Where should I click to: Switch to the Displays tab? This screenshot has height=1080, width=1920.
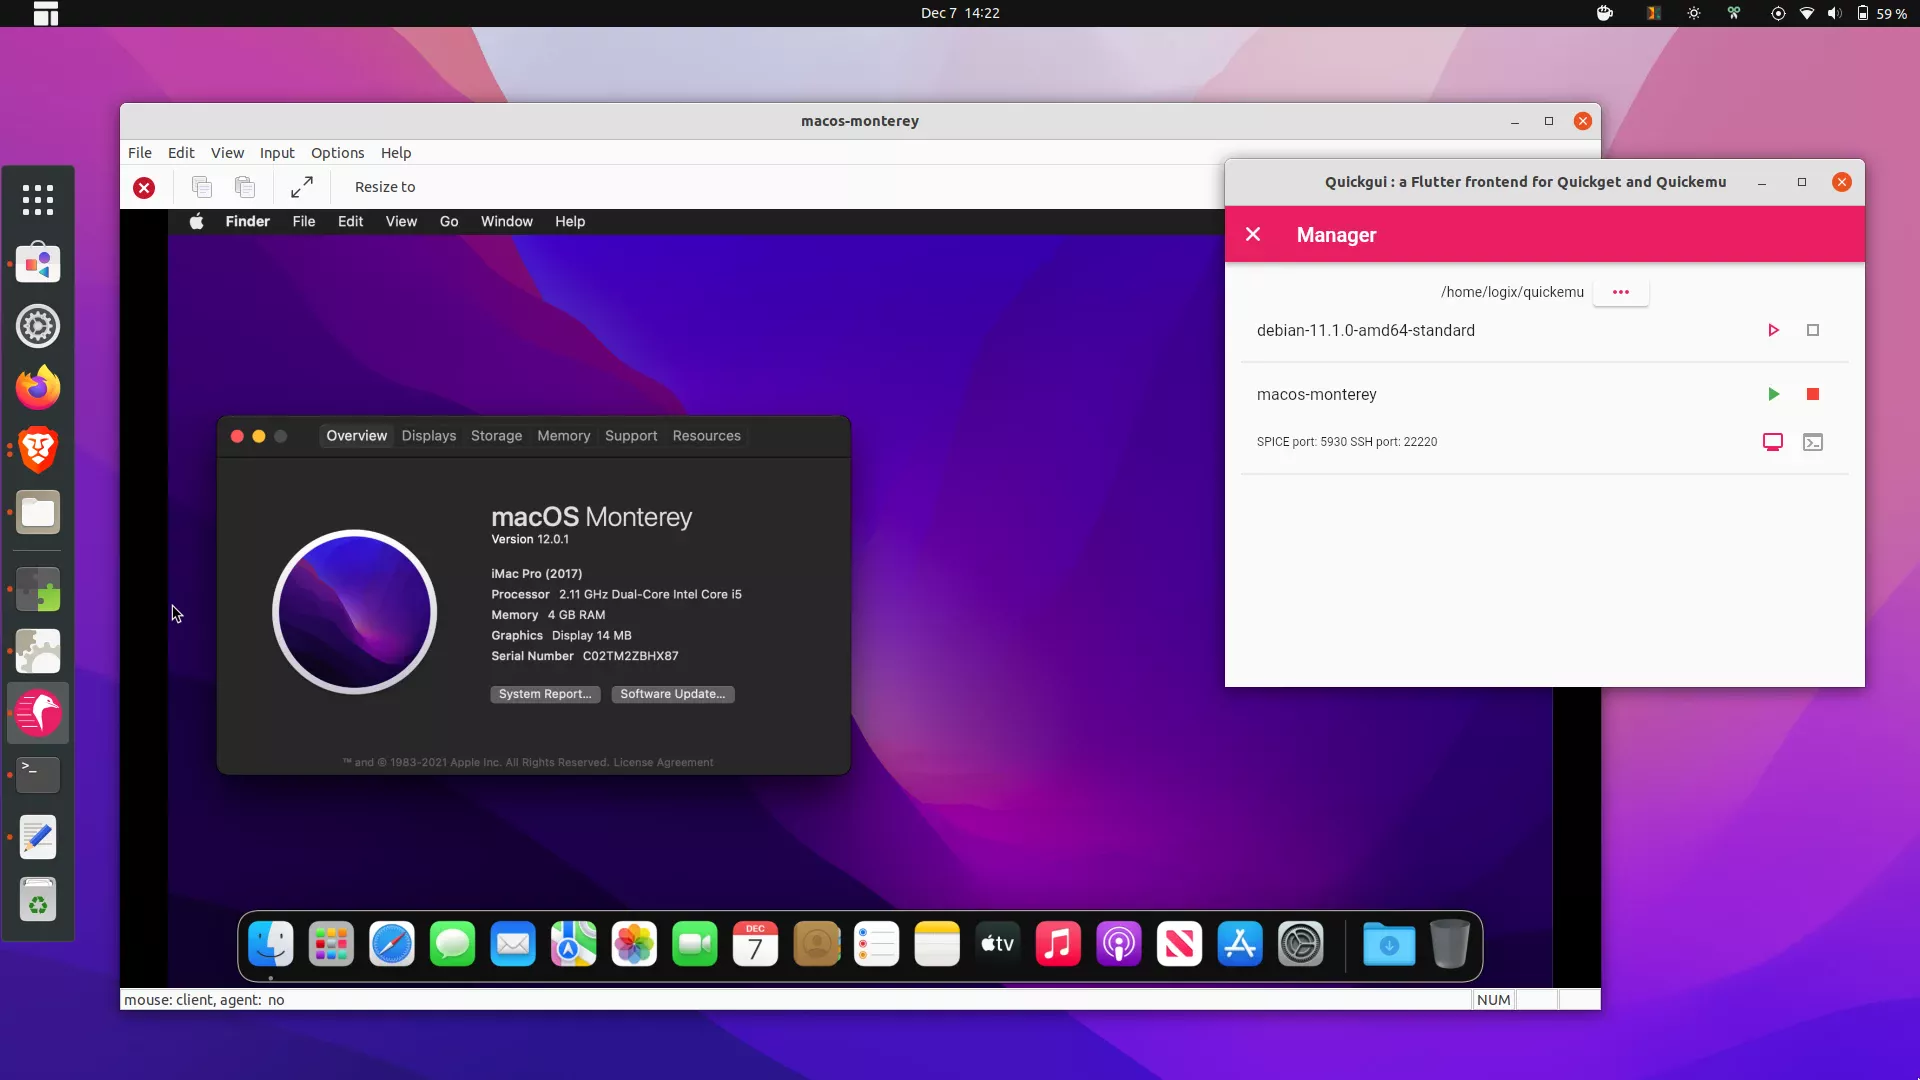[429, 436]
